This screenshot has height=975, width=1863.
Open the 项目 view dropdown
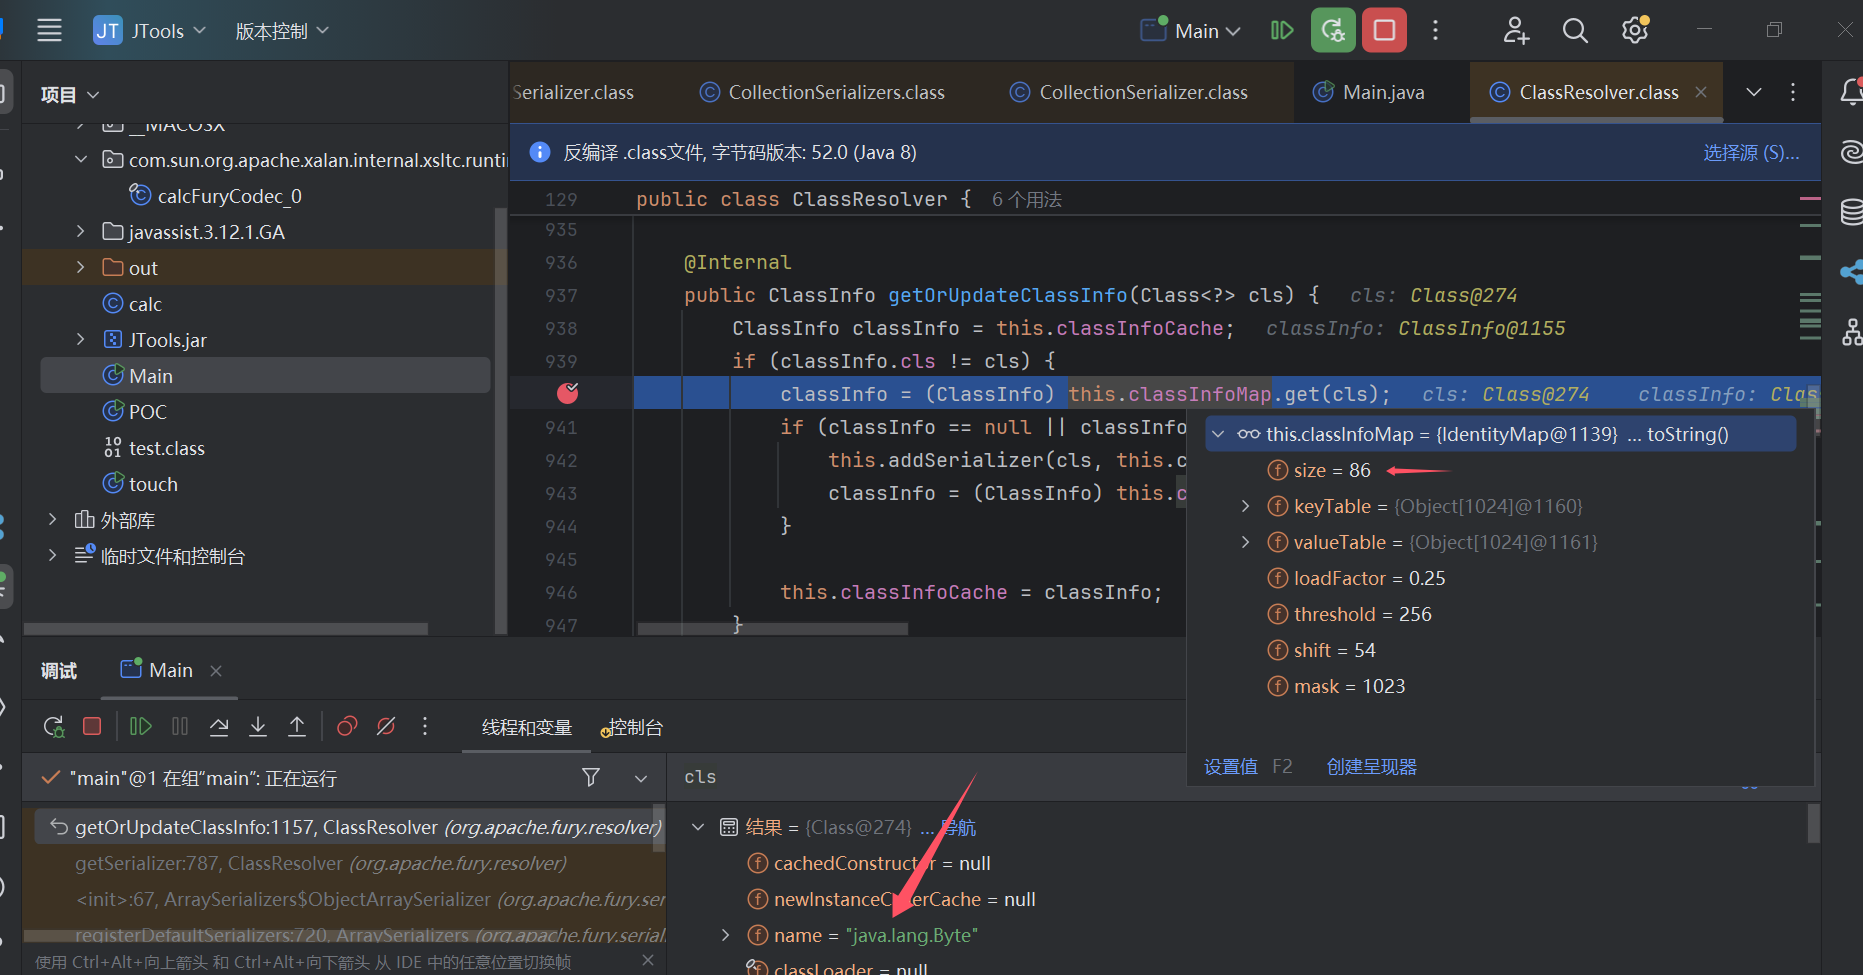pos(70,95)
